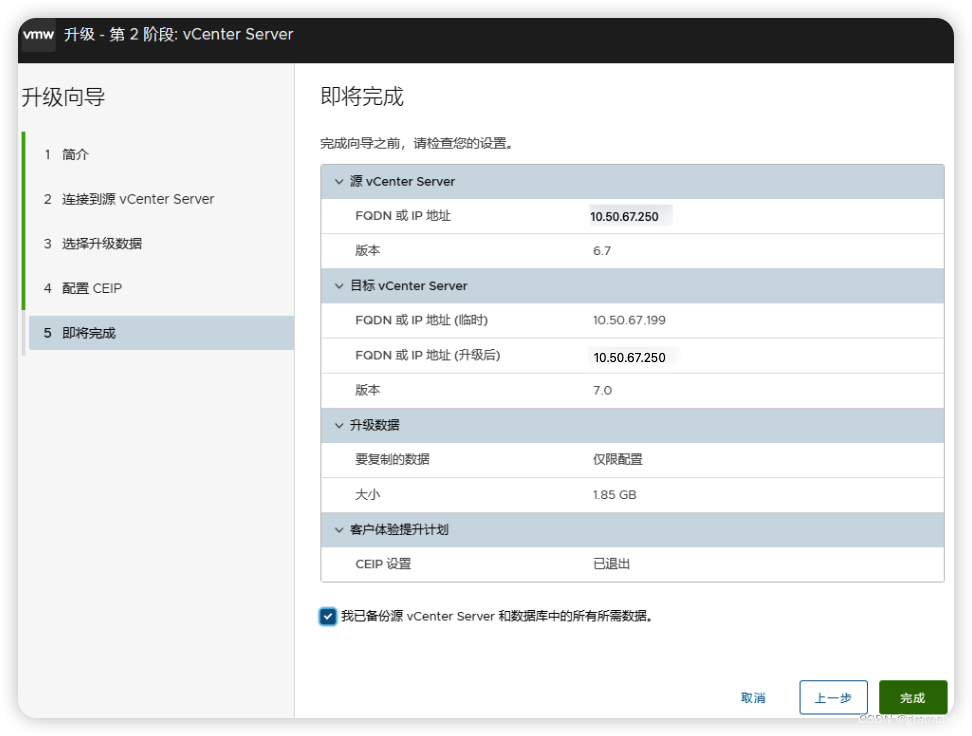Collapse the 升级数据 section
The height and width of the screenshot is (736, 972).
339,425
